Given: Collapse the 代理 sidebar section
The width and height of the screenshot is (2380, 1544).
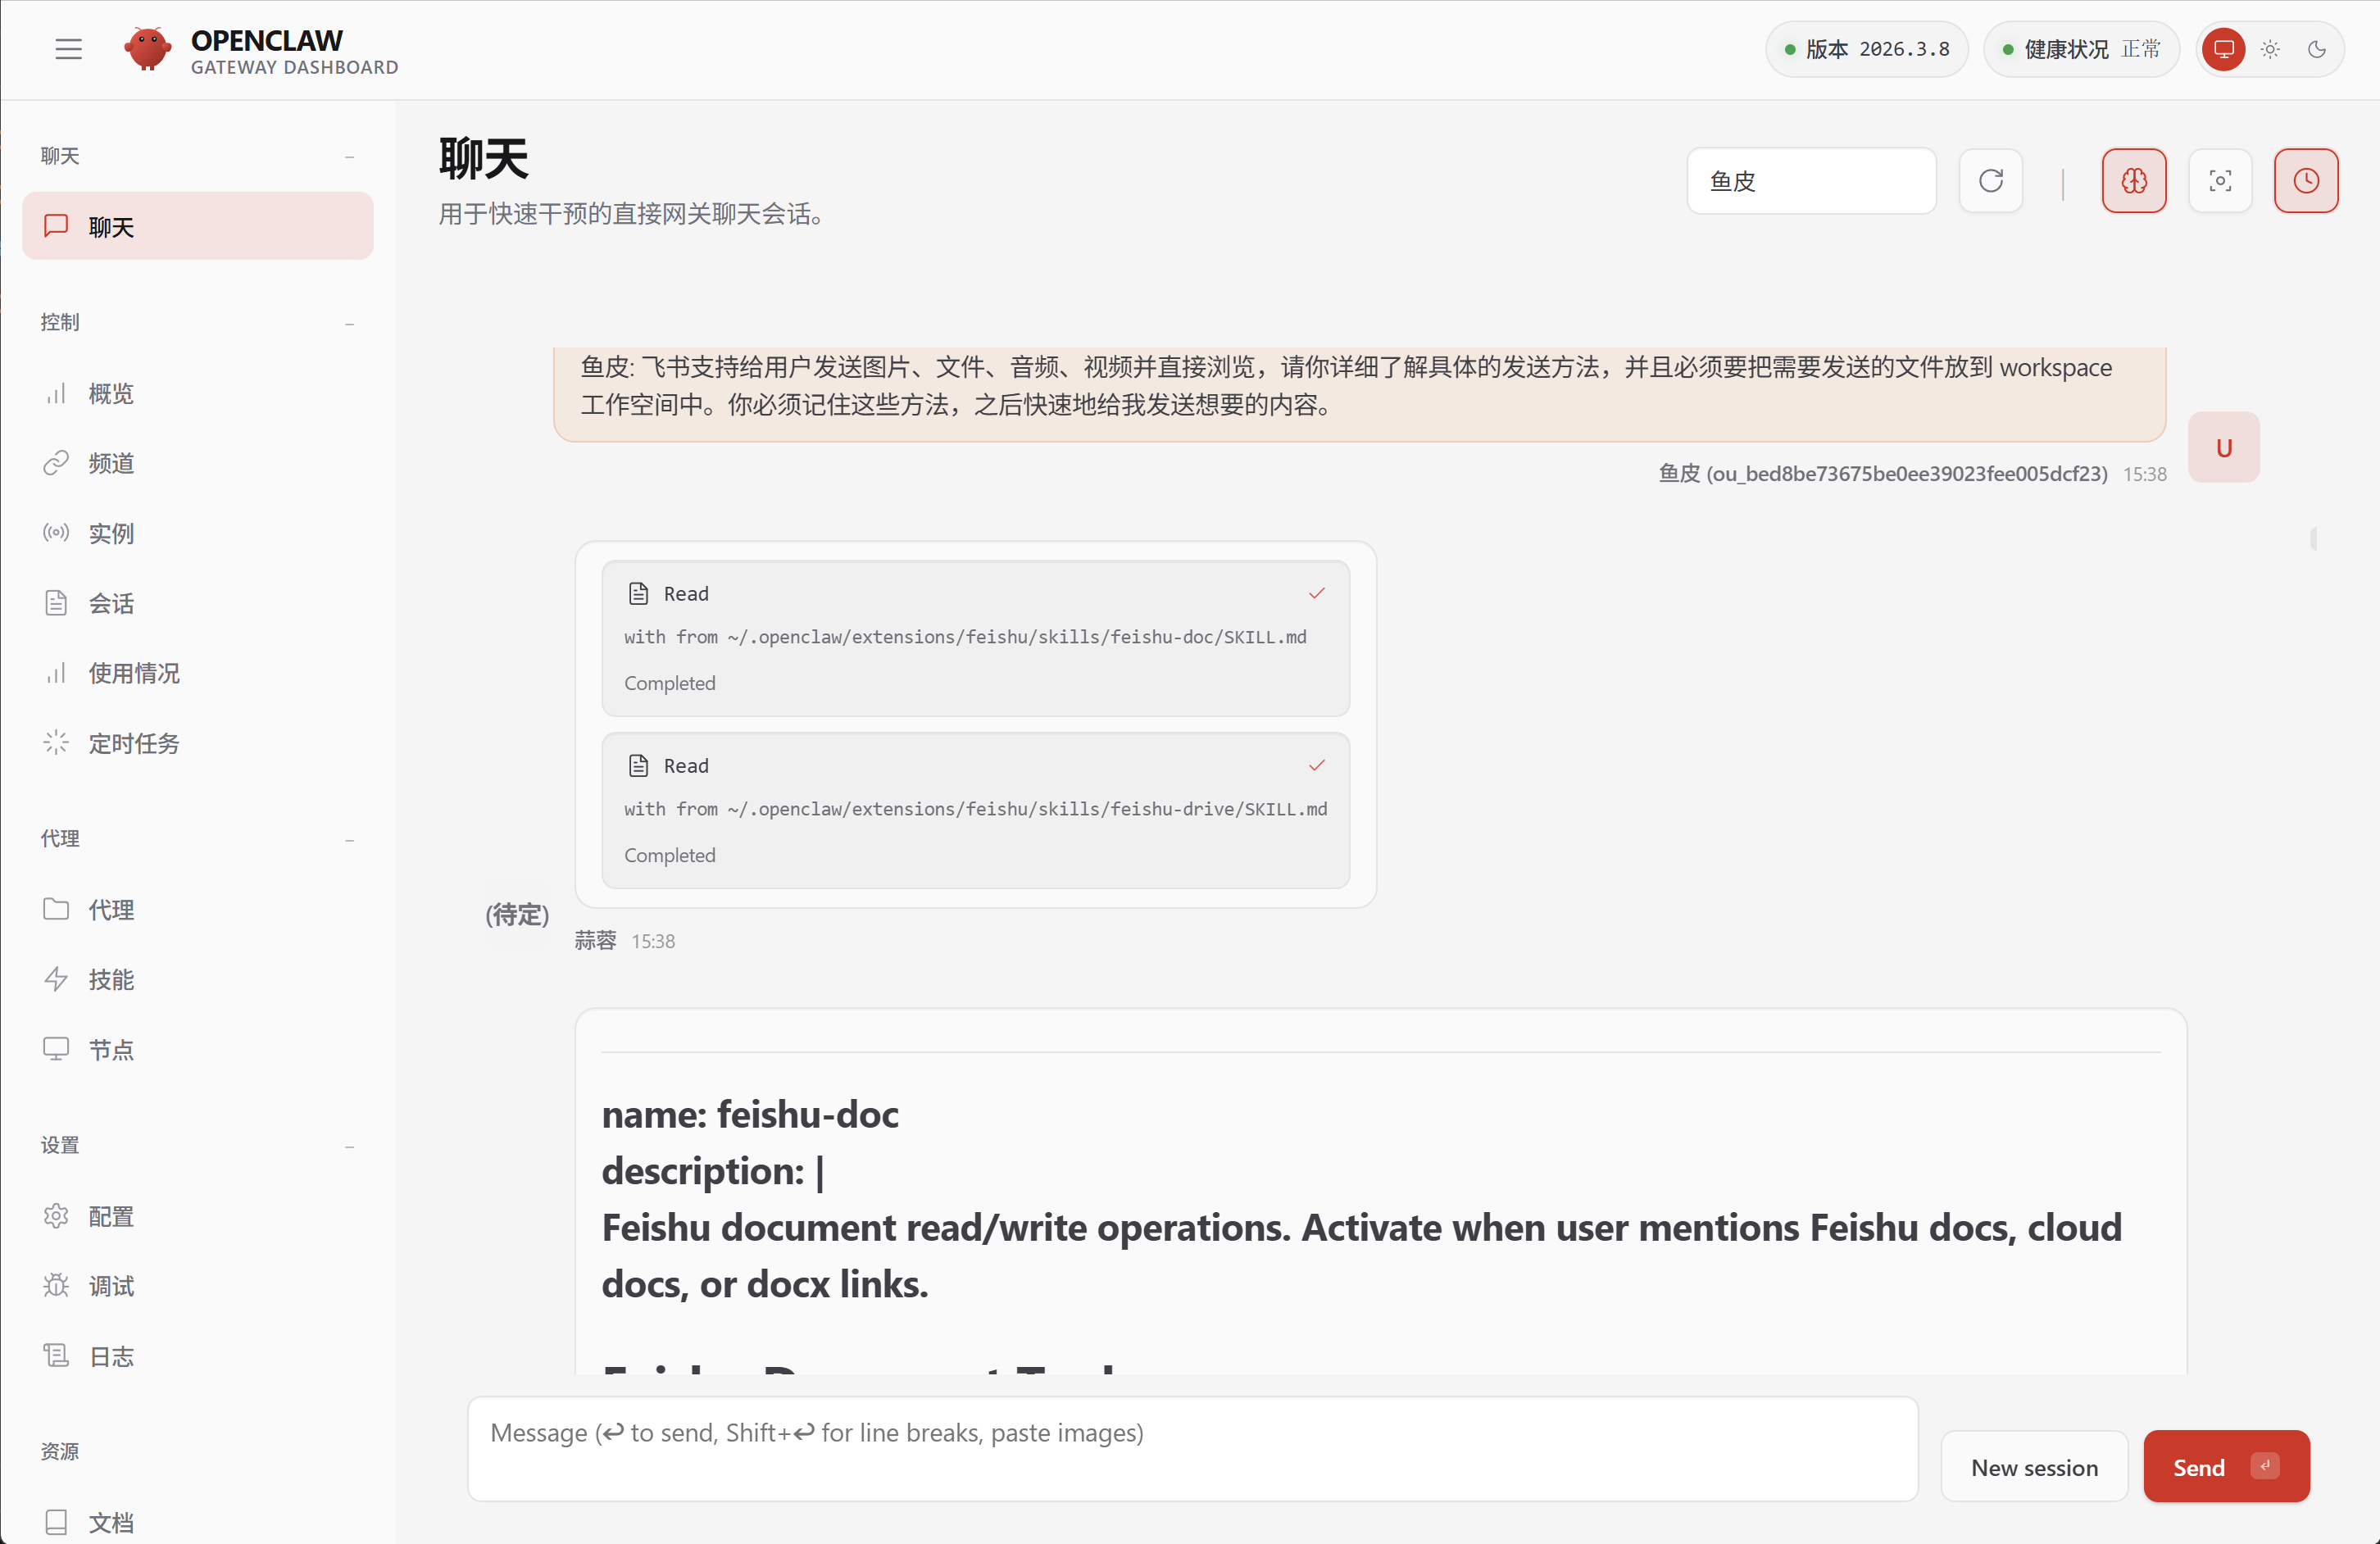Looking at the screenshot, I should click(x=349, y=840).
